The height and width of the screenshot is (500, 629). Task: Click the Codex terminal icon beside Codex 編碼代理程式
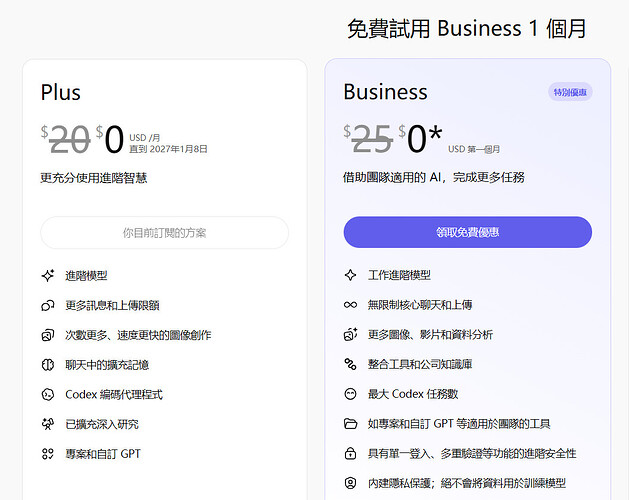pyautogui.click(x=48, y=394)
